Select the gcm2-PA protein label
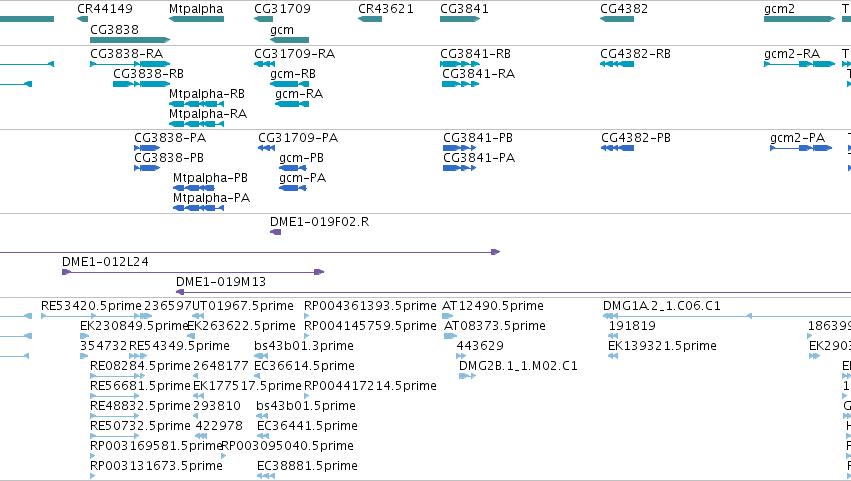The image size is (851, 481). tap(797, 138)
